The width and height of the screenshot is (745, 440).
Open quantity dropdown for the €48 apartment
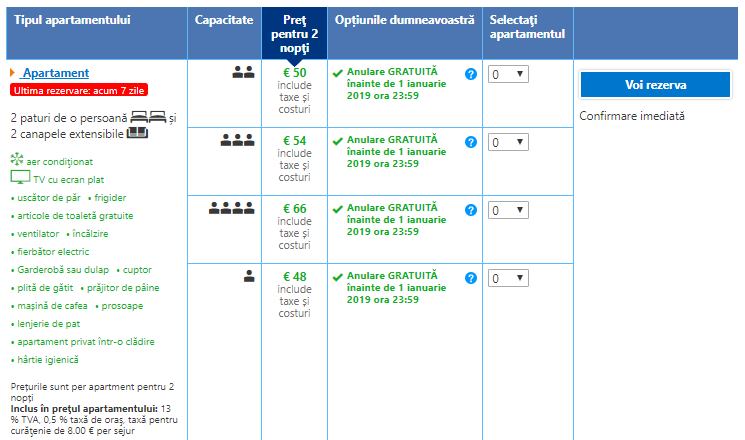(507, 279)
